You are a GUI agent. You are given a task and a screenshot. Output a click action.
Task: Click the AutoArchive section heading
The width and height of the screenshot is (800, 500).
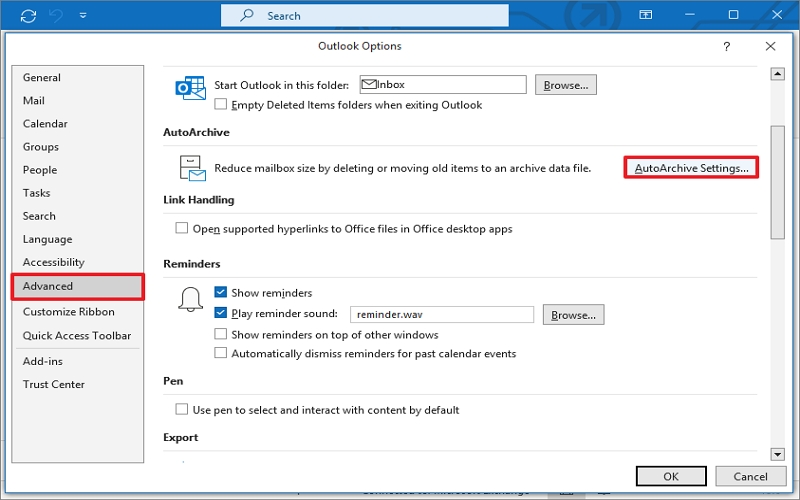click(x=196, y=132)
